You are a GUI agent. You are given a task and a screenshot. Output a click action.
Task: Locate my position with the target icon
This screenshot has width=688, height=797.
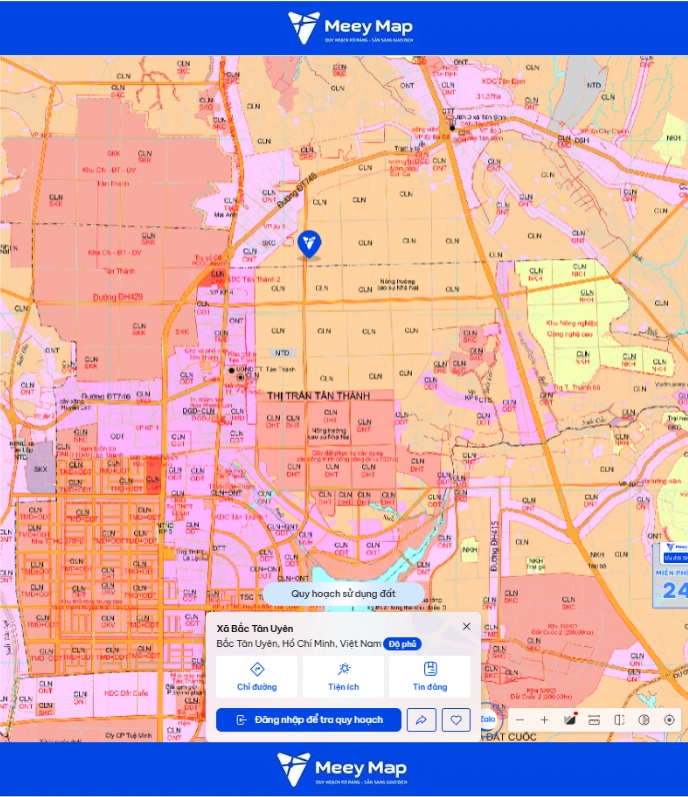[x=669, y=720]
